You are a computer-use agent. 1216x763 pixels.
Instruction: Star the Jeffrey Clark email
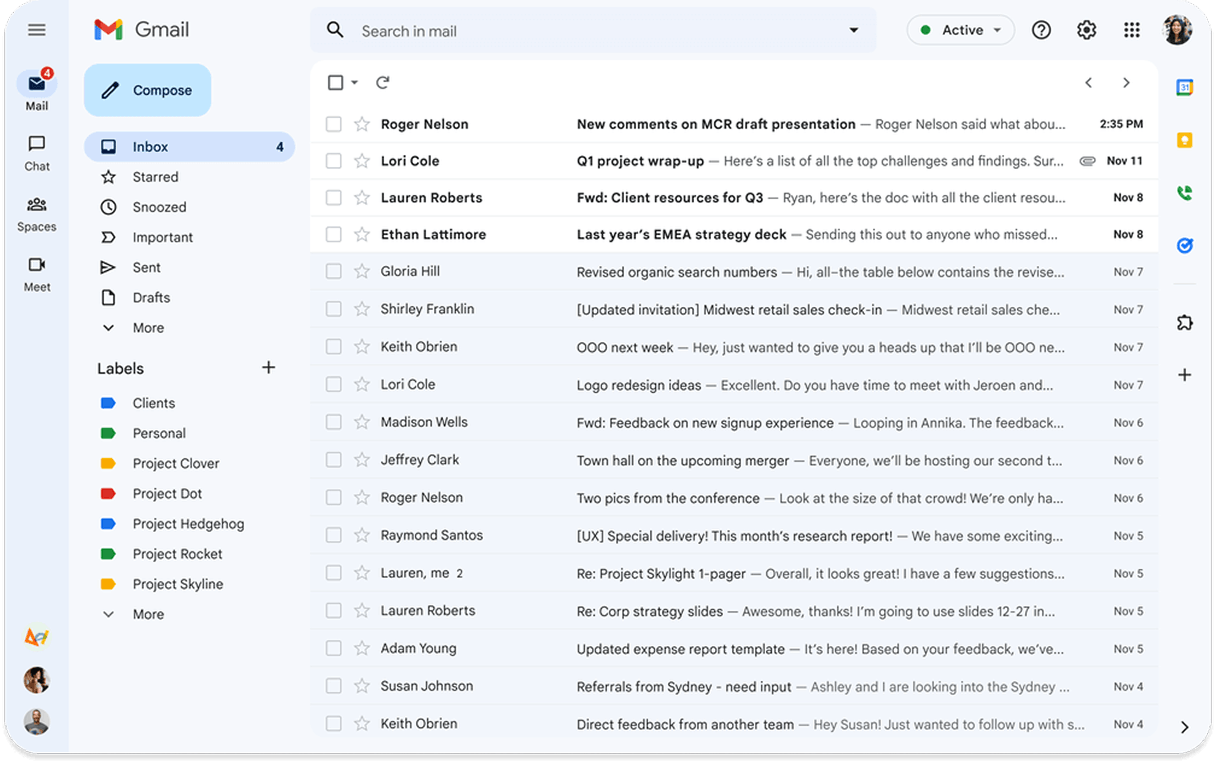coord(362,460)
